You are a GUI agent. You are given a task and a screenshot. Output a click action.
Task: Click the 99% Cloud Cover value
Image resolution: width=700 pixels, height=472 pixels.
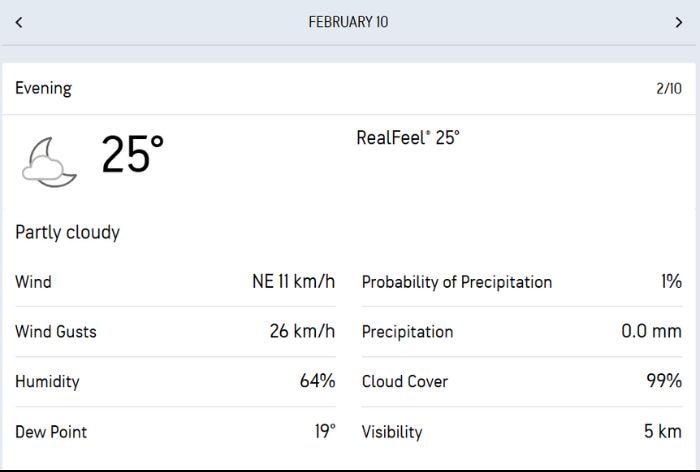(664, 381)
